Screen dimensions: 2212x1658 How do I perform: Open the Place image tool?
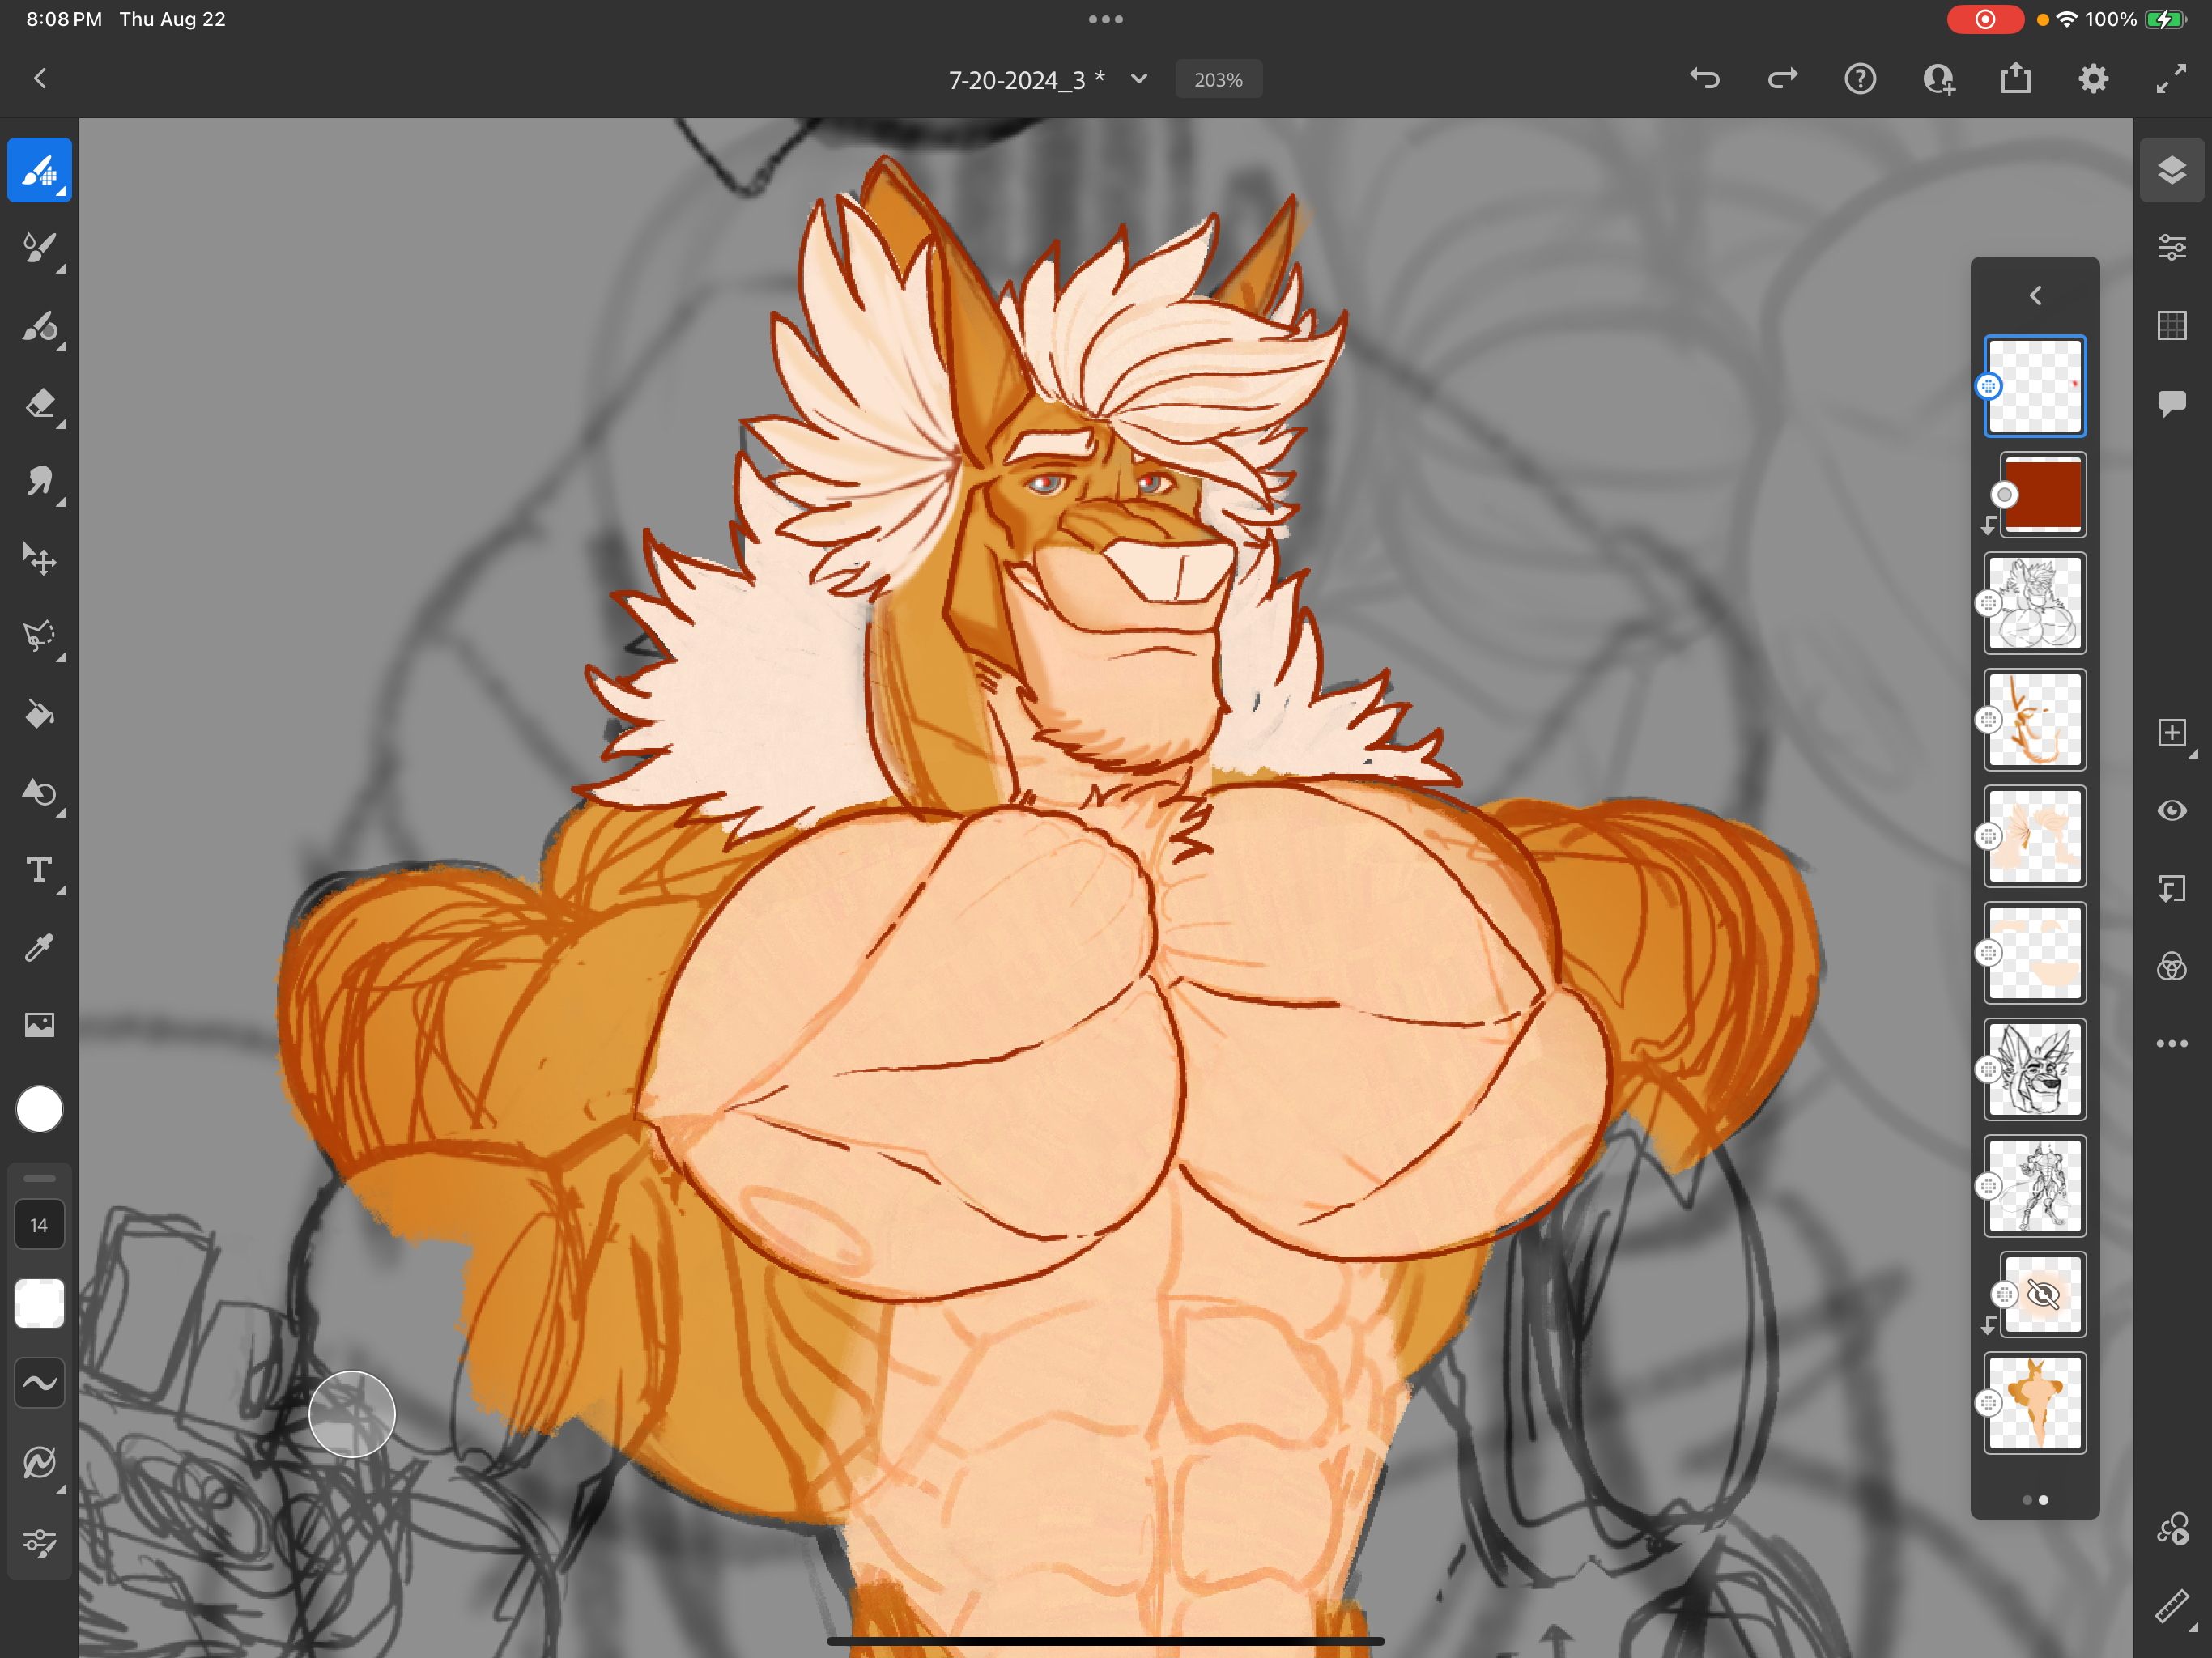39,1024
